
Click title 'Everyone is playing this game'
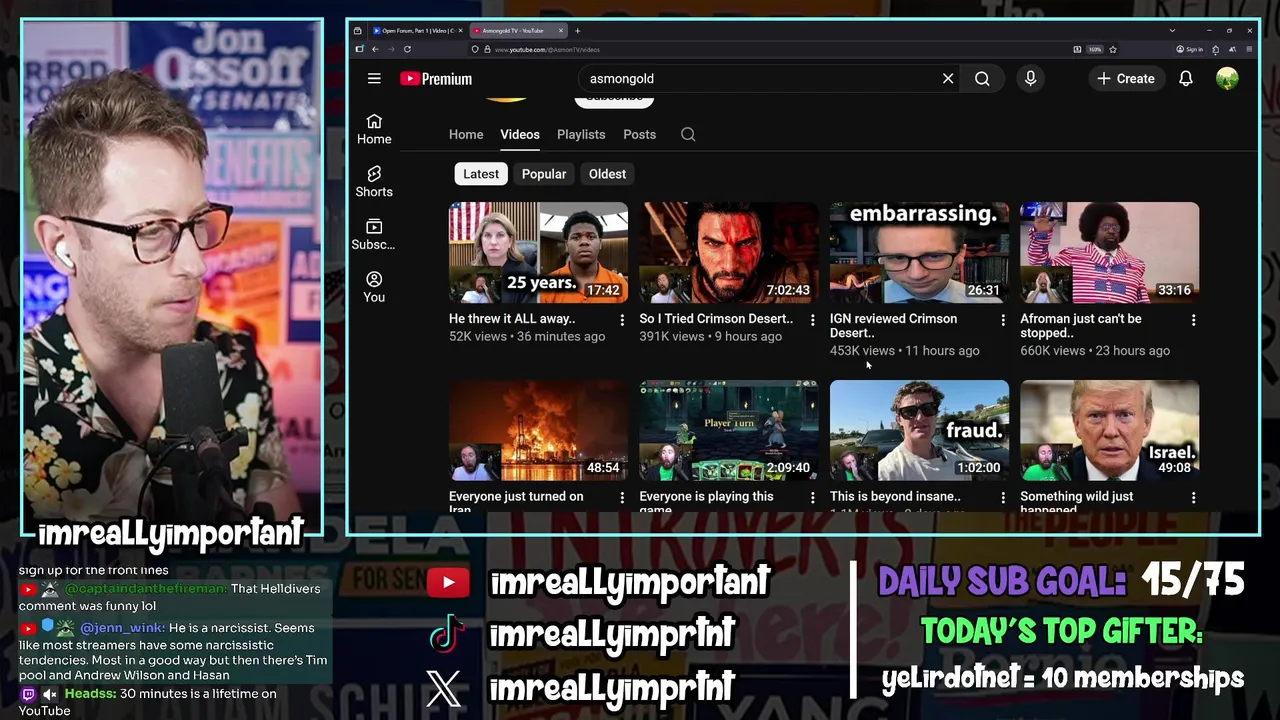click(x=706, y=503)
